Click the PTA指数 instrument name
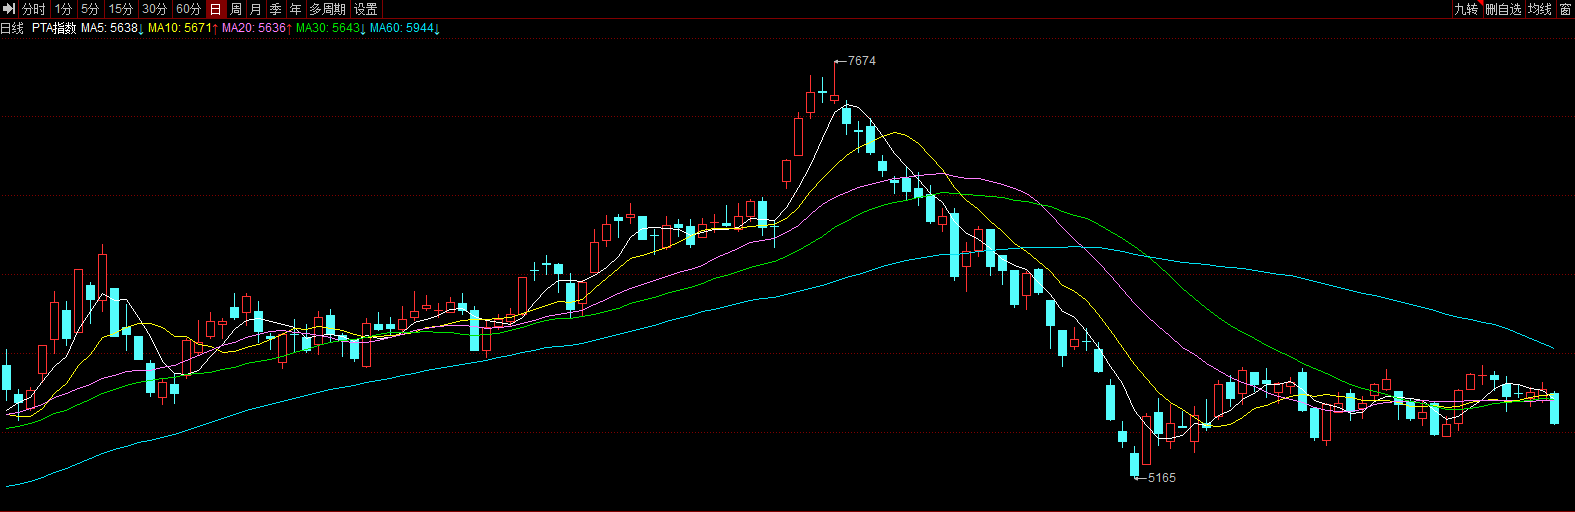 tap(54, 28)
